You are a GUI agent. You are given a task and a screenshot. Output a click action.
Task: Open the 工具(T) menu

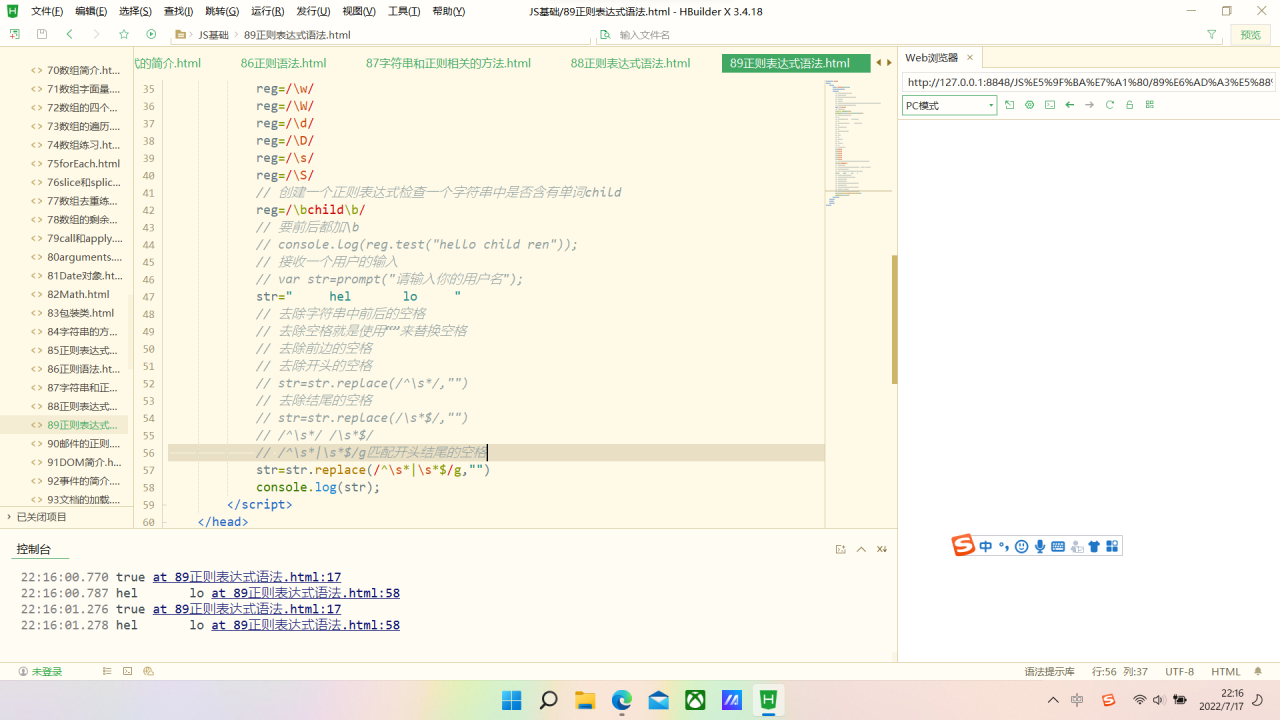pos(404,11)
